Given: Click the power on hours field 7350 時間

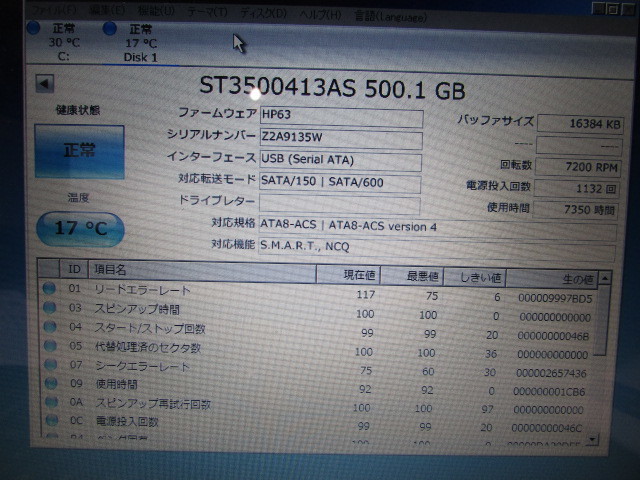Looking at the screenshot, I should tap(575, 210).
